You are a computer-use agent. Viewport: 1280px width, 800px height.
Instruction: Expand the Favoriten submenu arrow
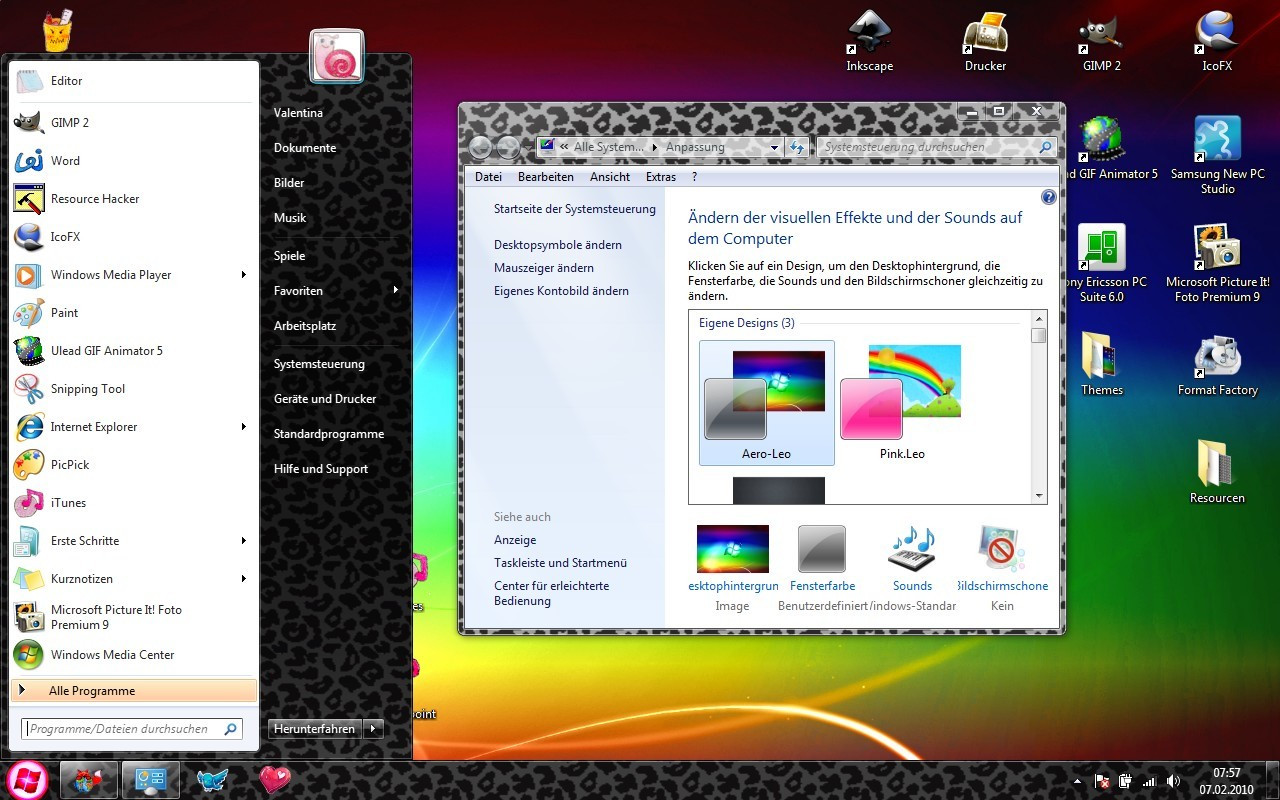click(x=395, y=290)
